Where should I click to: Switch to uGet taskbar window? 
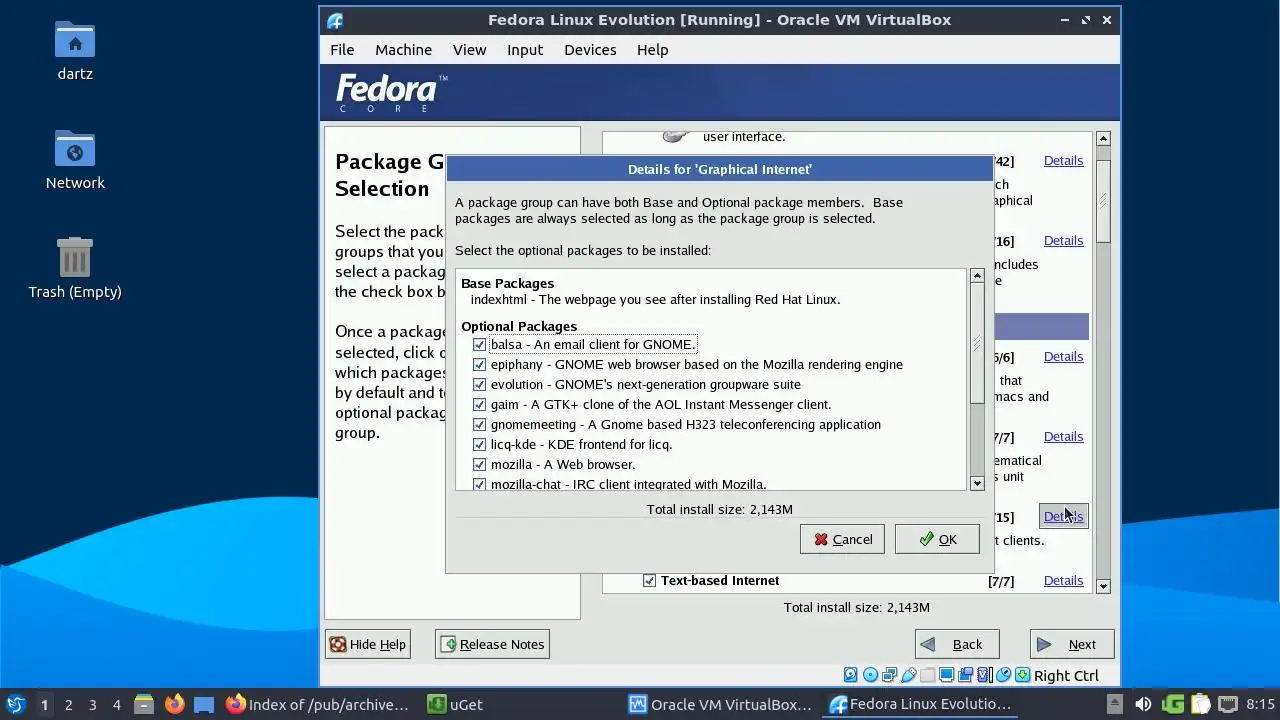[455, 704]
